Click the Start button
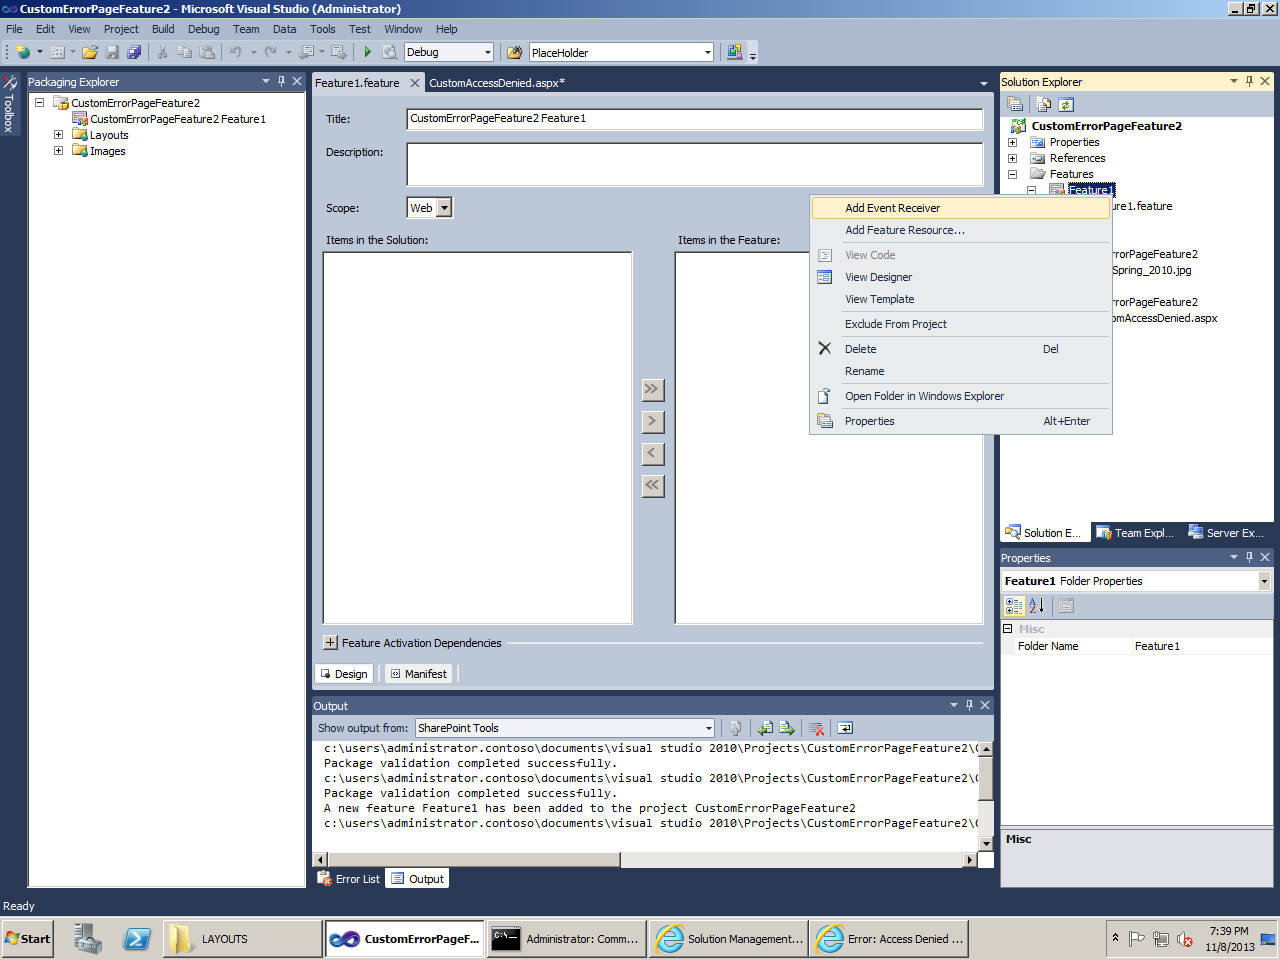Image resolution: width=1280 pixels, height=960 pixels. pyautogui.click(x=27, y=939)
